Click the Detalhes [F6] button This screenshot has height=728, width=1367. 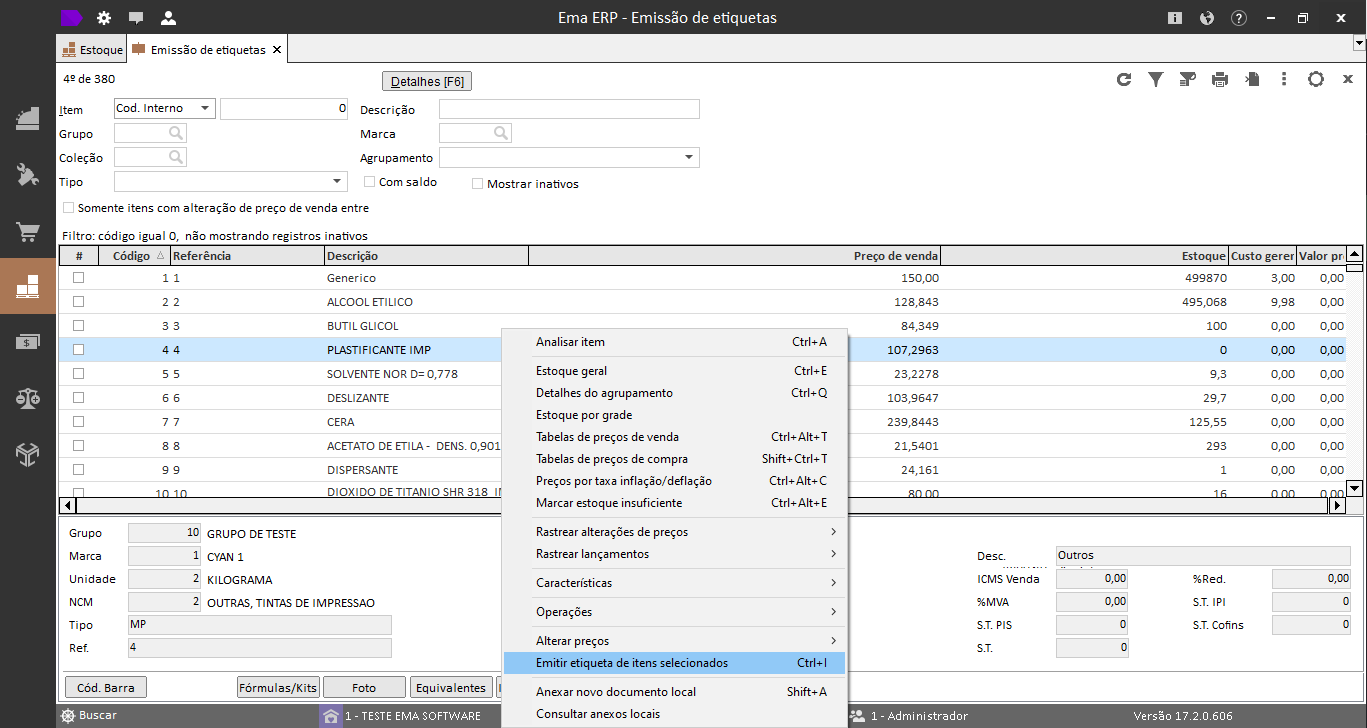pos(427,82)
